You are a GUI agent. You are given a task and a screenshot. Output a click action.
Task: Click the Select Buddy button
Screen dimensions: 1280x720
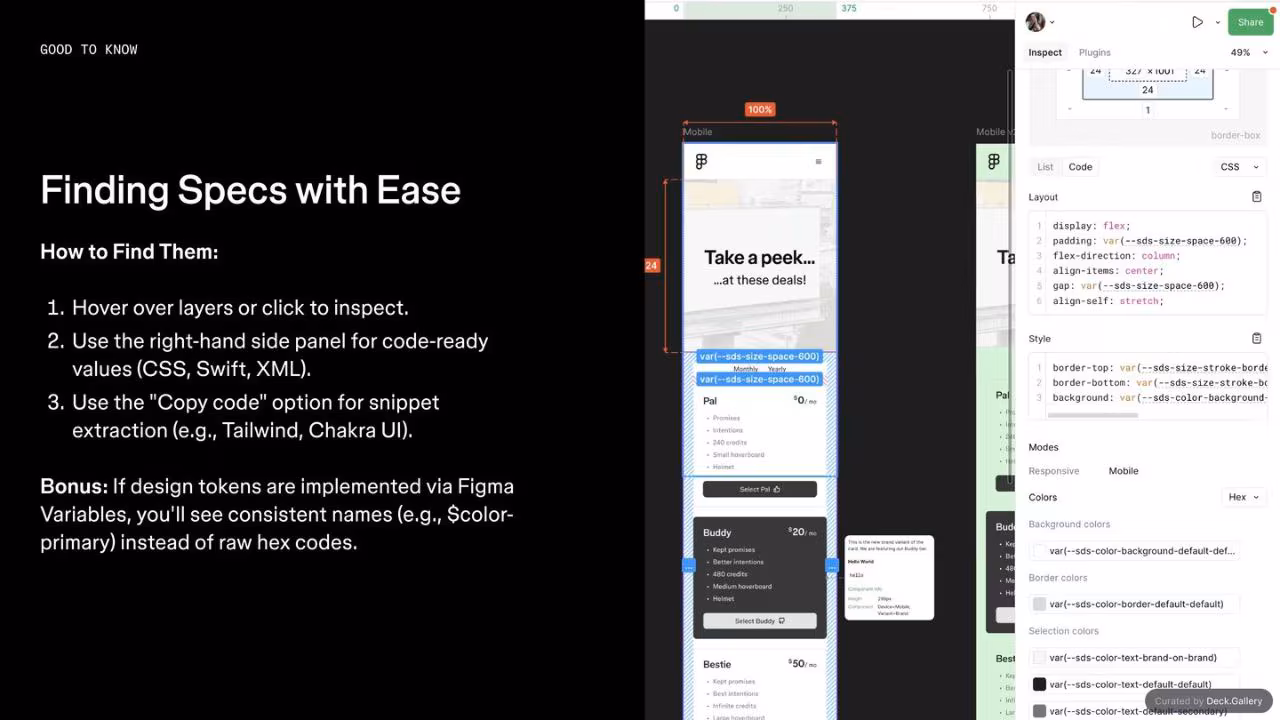[x=760, y=621]
